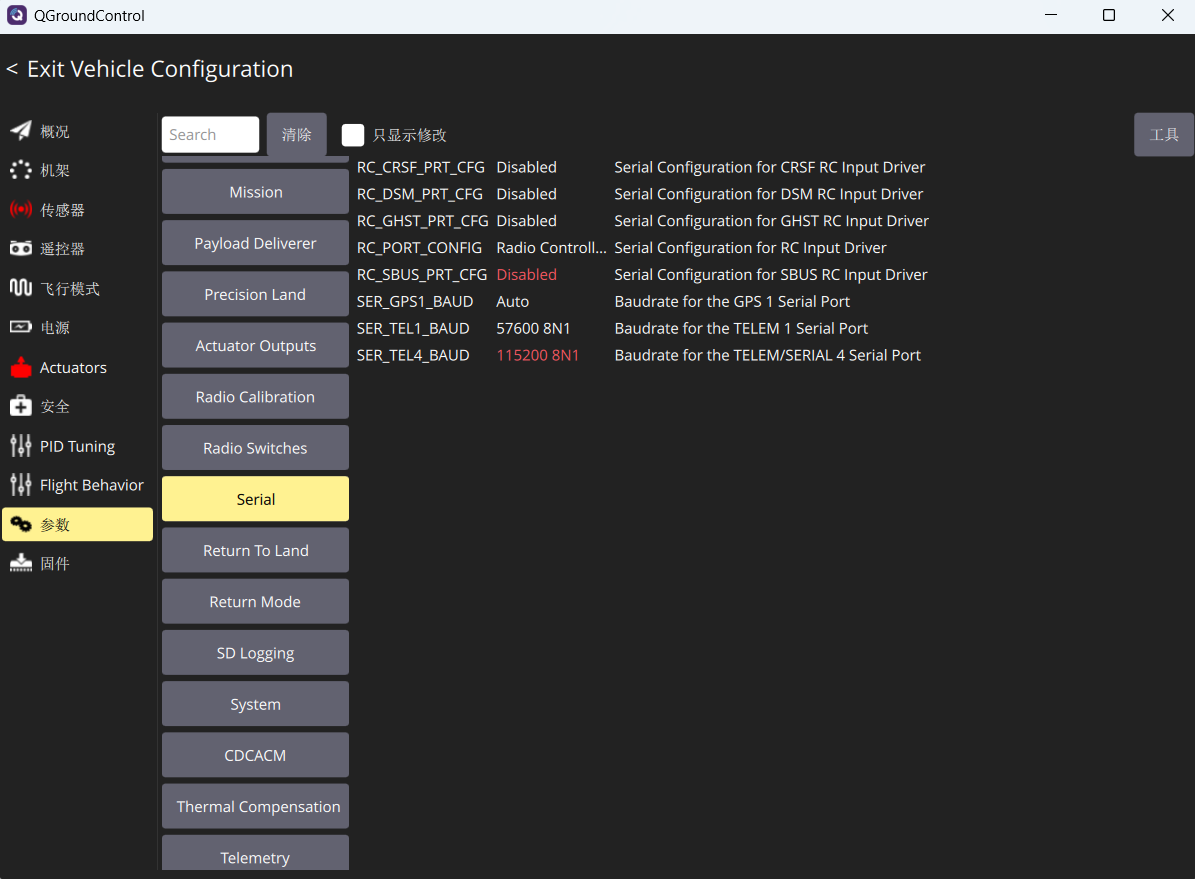Click description 'Serial Configuration for GHST RC Input Driver'
Image resolution: width=1195 pixels, height=879 pixels.
tap(771, 220)
